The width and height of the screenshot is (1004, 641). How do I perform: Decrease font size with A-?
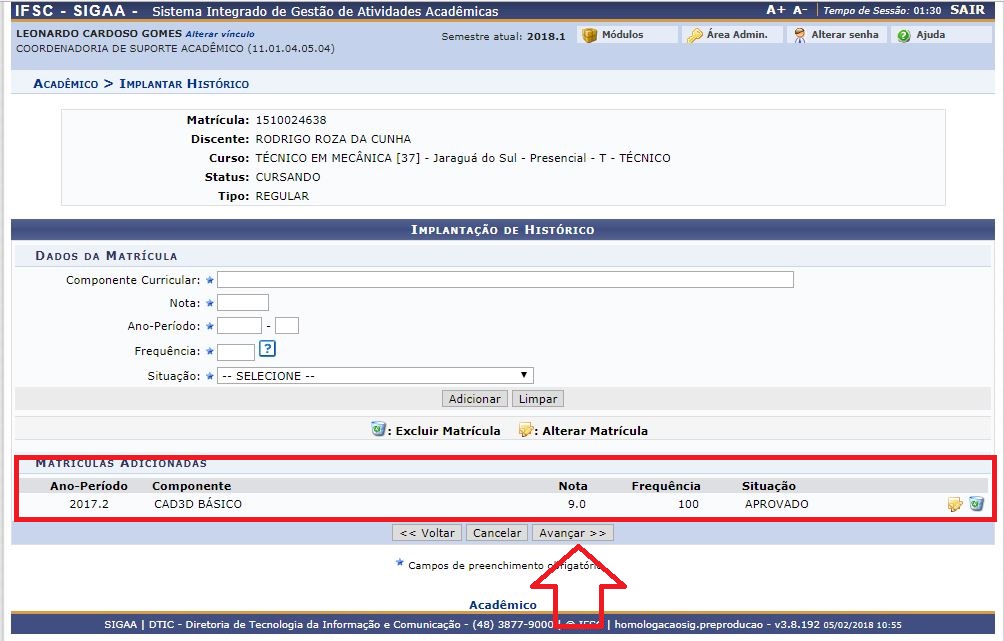pyautogui.click(x=800, y=10)
